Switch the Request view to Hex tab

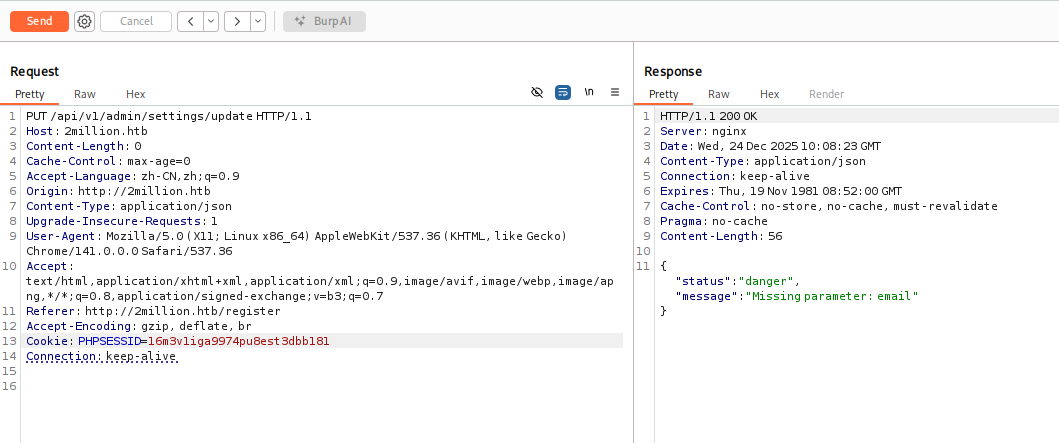click(x=135, y=94)
